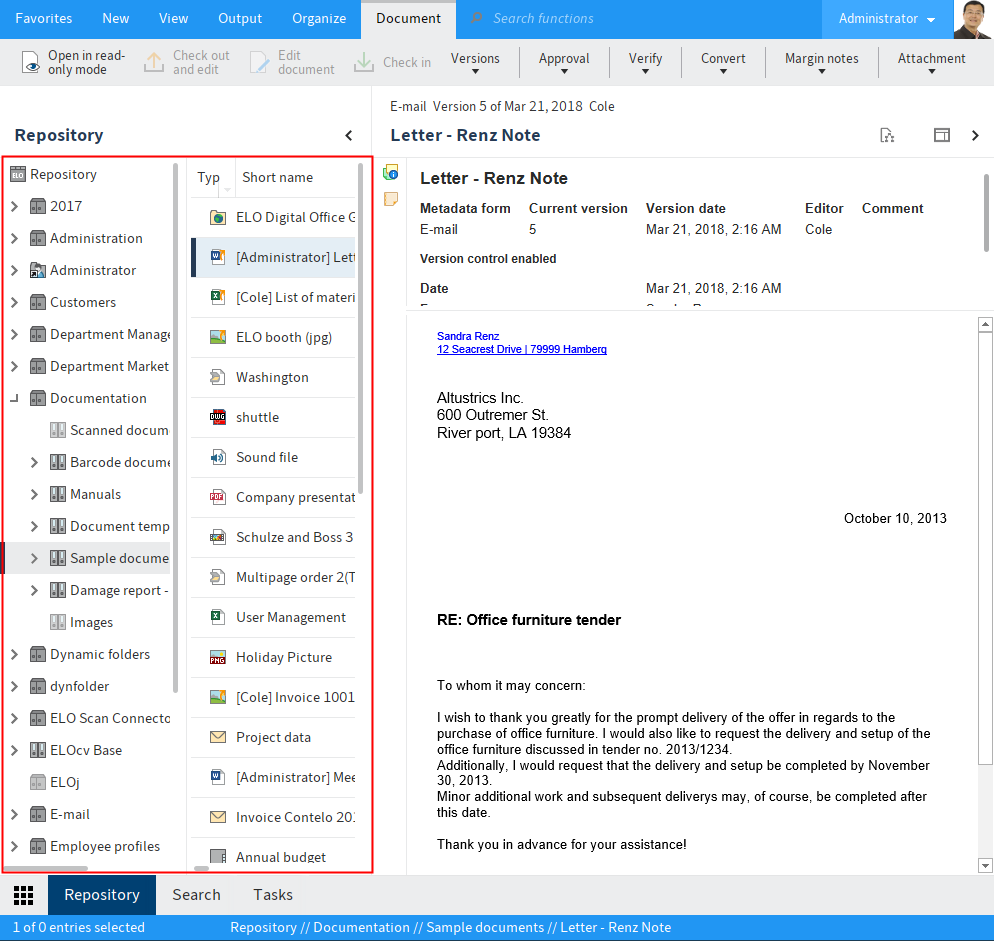Click the Open in read-only mode eye icon
The image size is (994, 941).
pyautogui.click(x=33, y=63)
